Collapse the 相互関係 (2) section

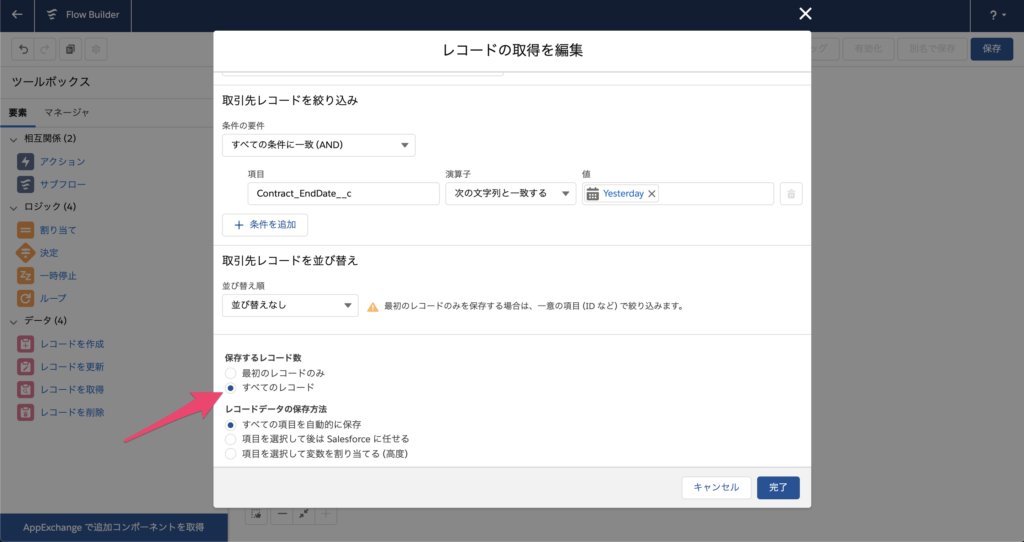tap(14, 139)
